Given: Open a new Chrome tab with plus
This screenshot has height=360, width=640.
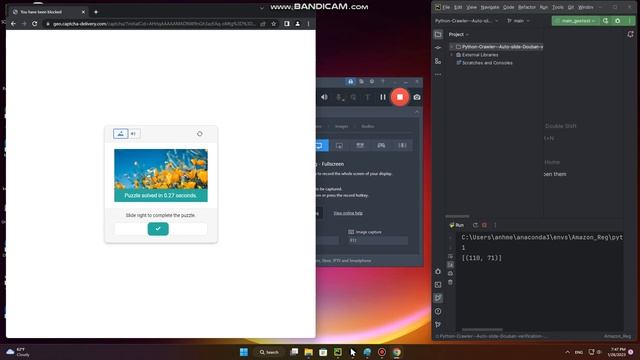Looking at the screenshot, I should point(96,12).
